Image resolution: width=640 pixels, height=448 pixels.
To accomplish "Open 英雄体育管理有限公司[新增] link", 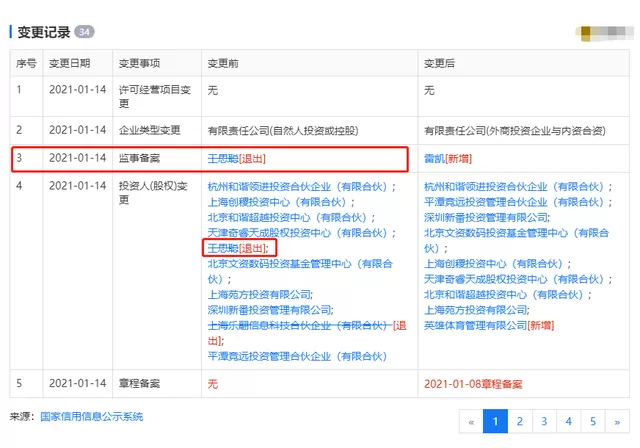I will click(489, 326).
